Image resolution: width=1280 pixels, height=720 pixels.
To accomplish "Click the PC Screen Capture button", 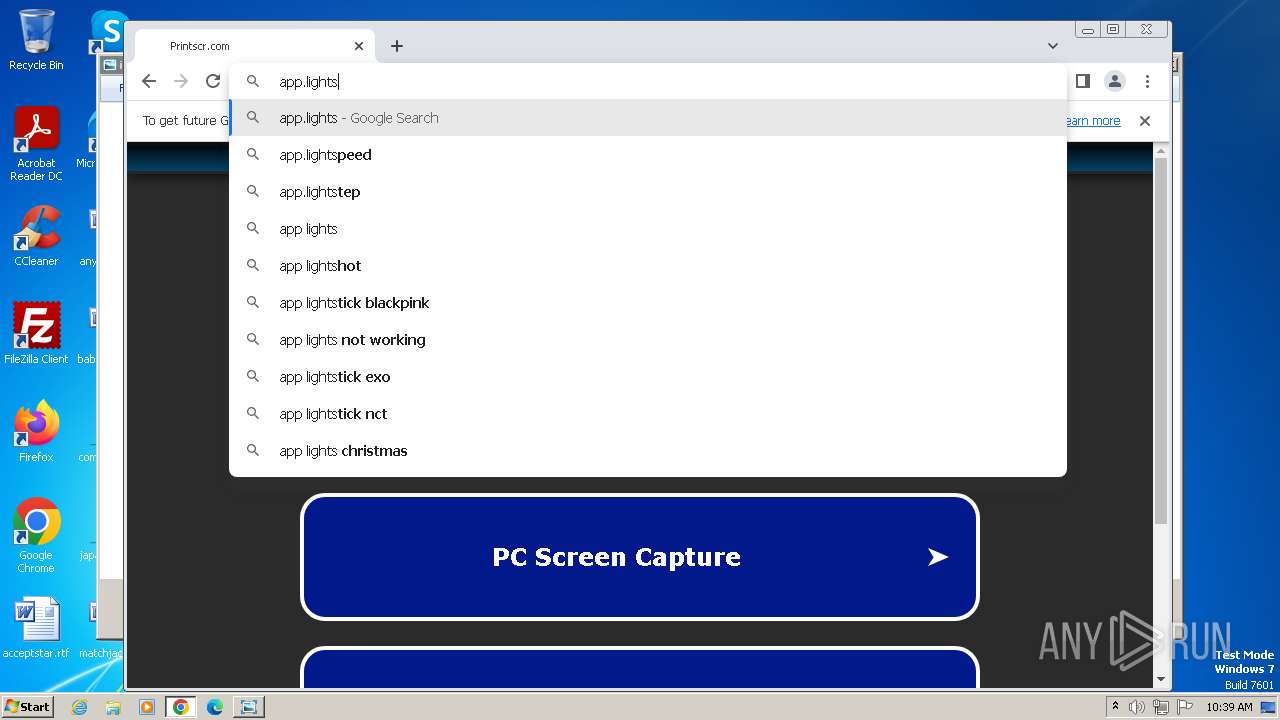I will tap(640, 557).
